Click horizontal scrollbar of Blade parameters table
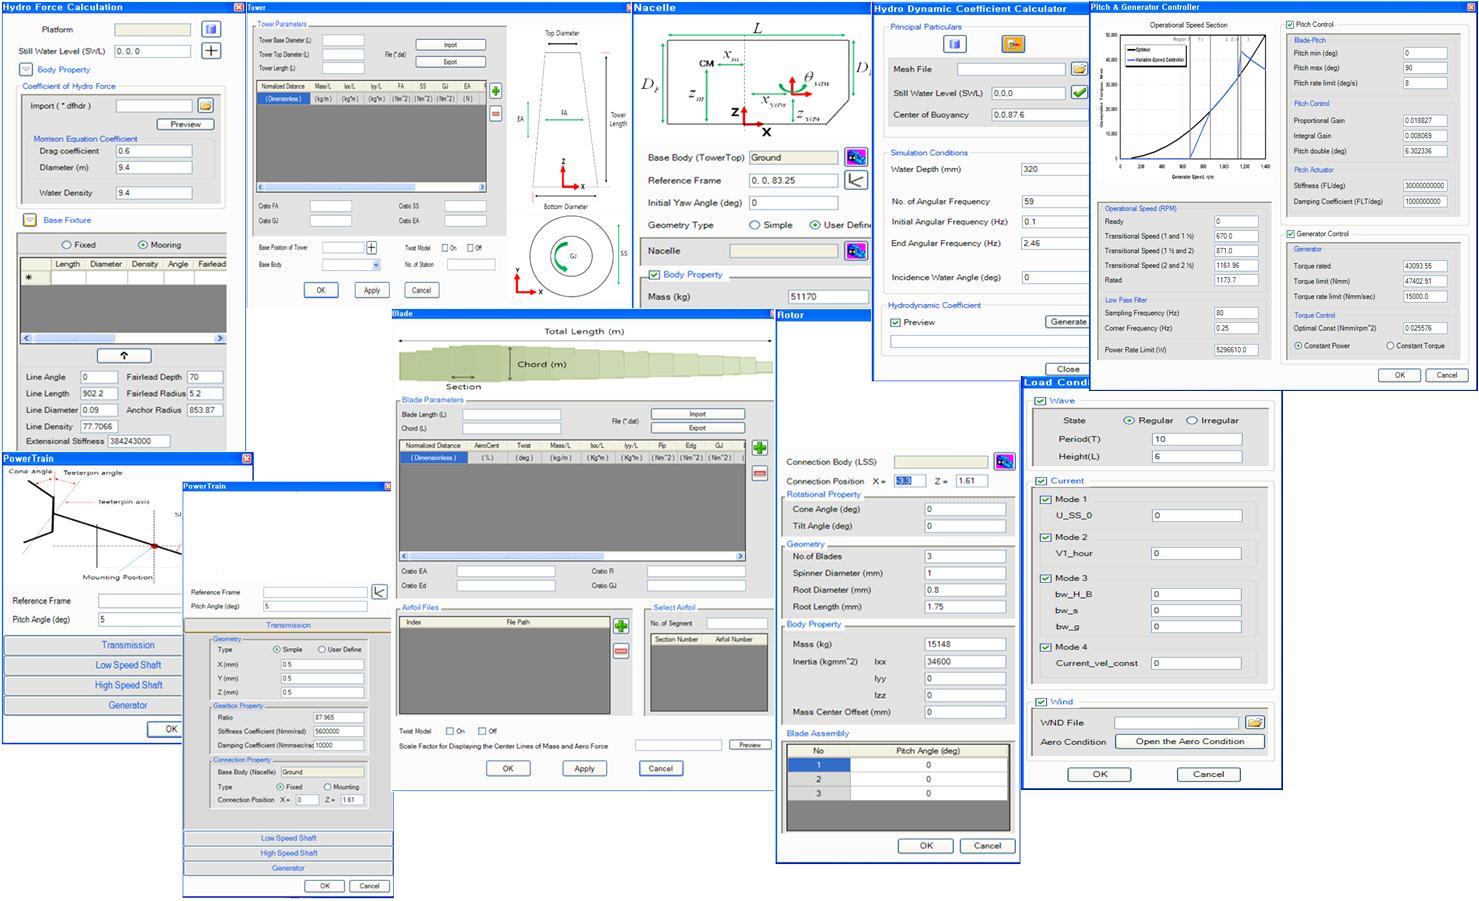 [572, 556]
